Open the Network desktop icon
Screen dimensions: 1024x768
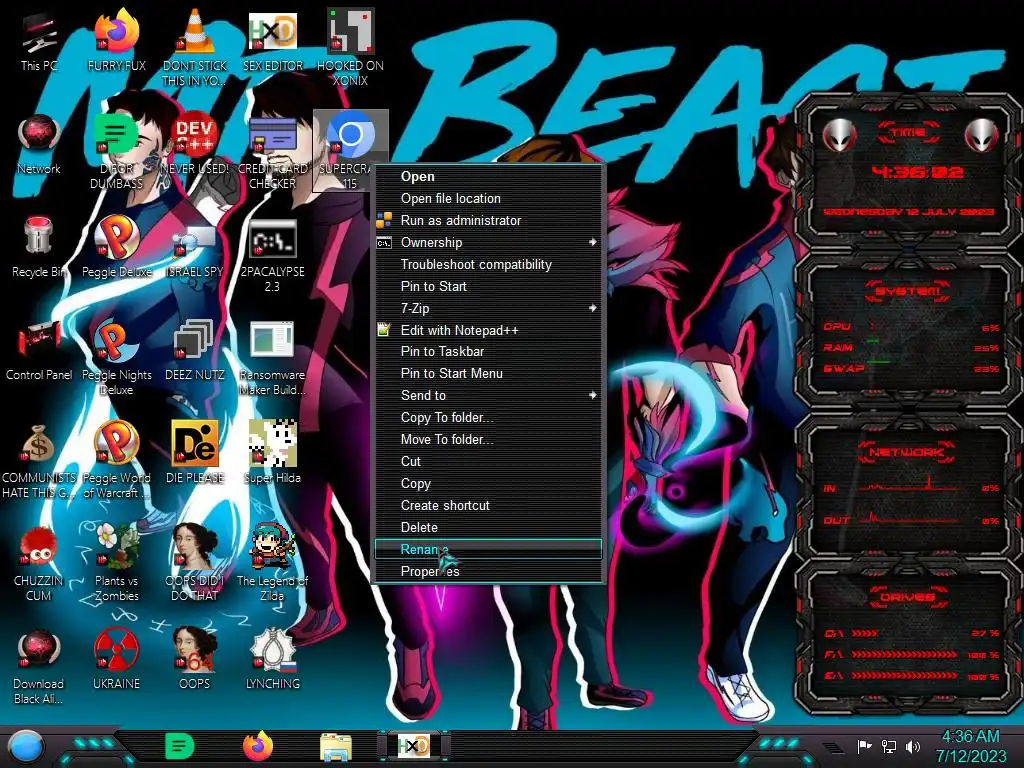(x=39, y=144)
